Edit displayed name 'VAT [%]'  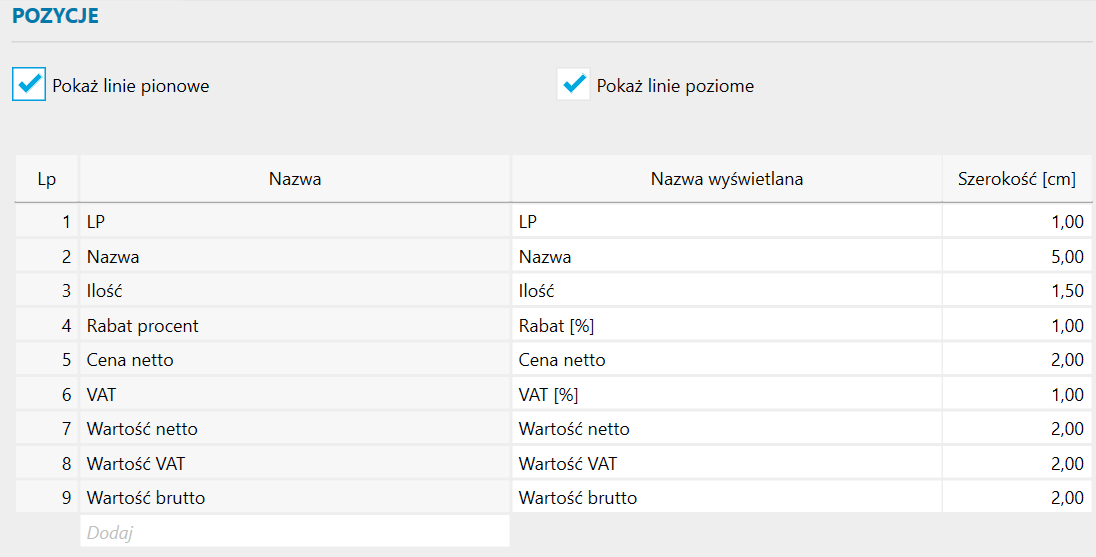click(726, 395)
